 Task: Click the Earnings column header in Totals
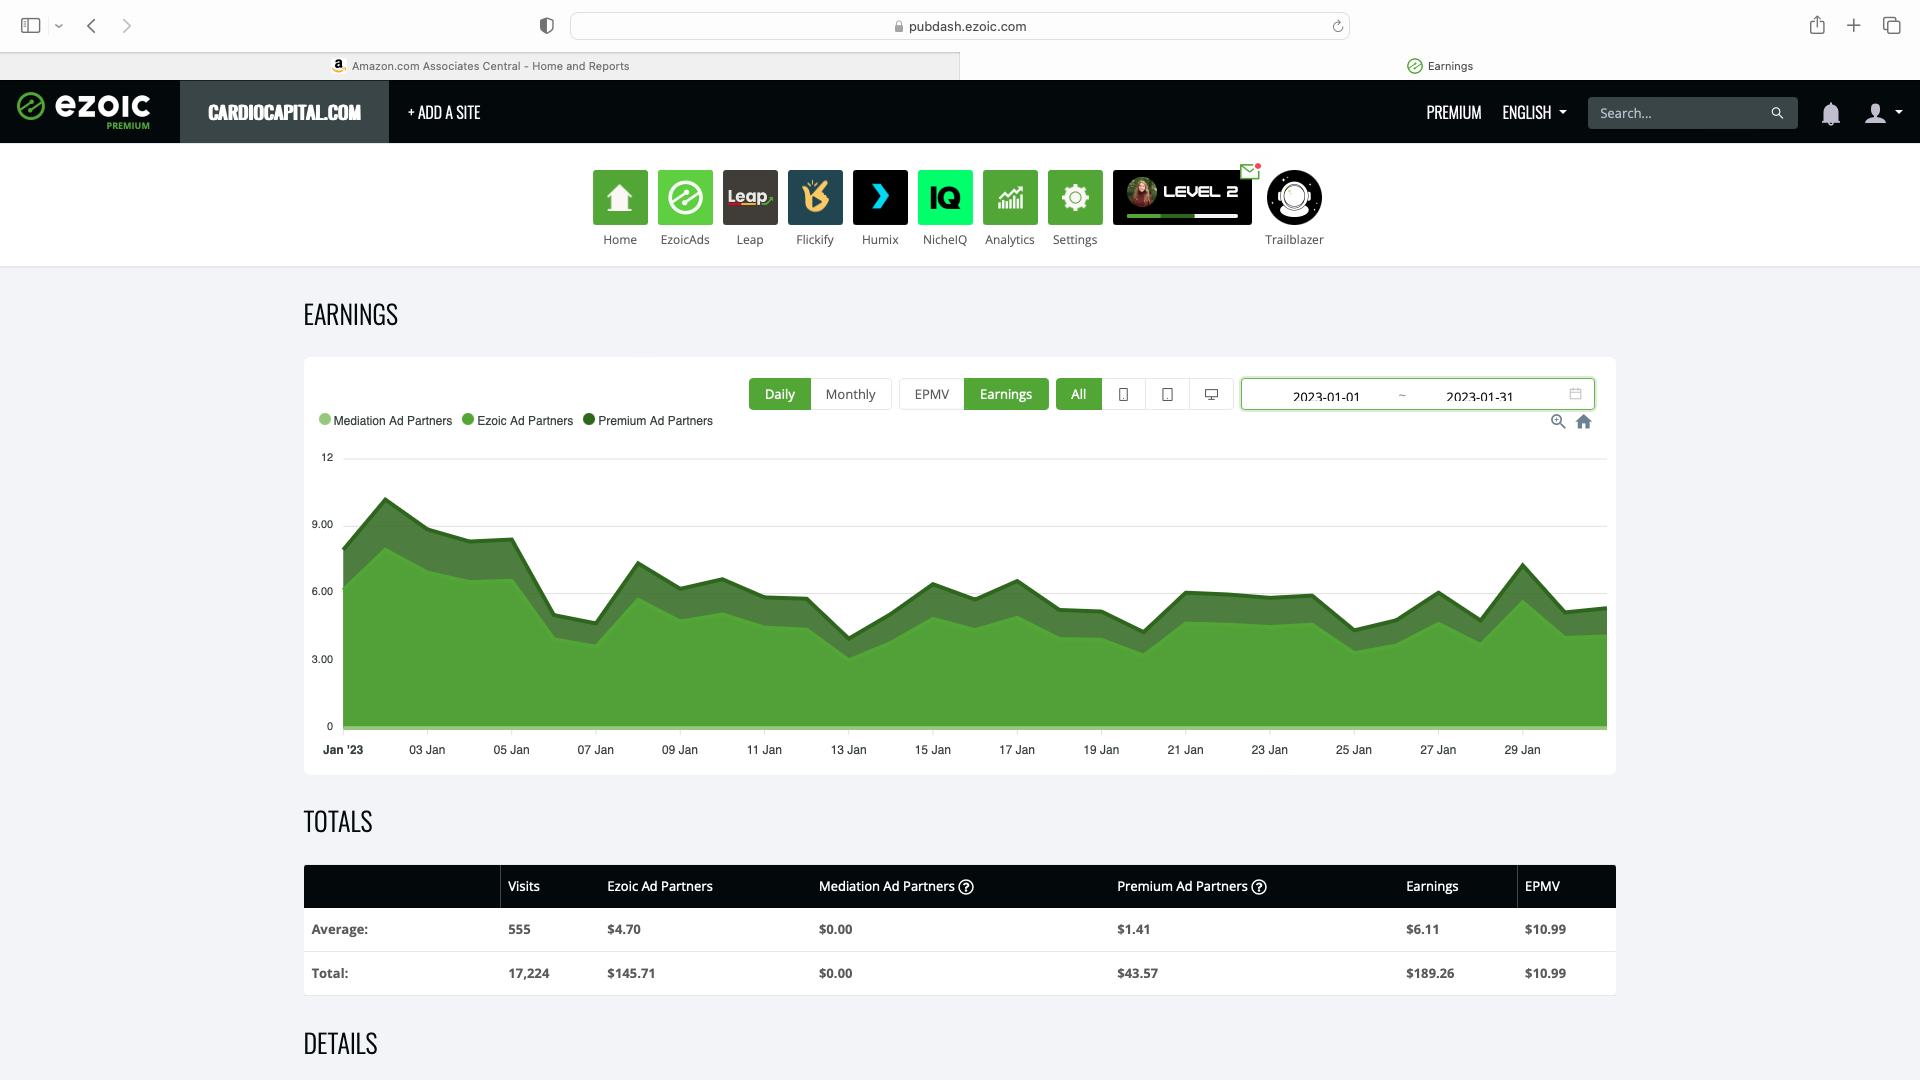[1432, 887]
